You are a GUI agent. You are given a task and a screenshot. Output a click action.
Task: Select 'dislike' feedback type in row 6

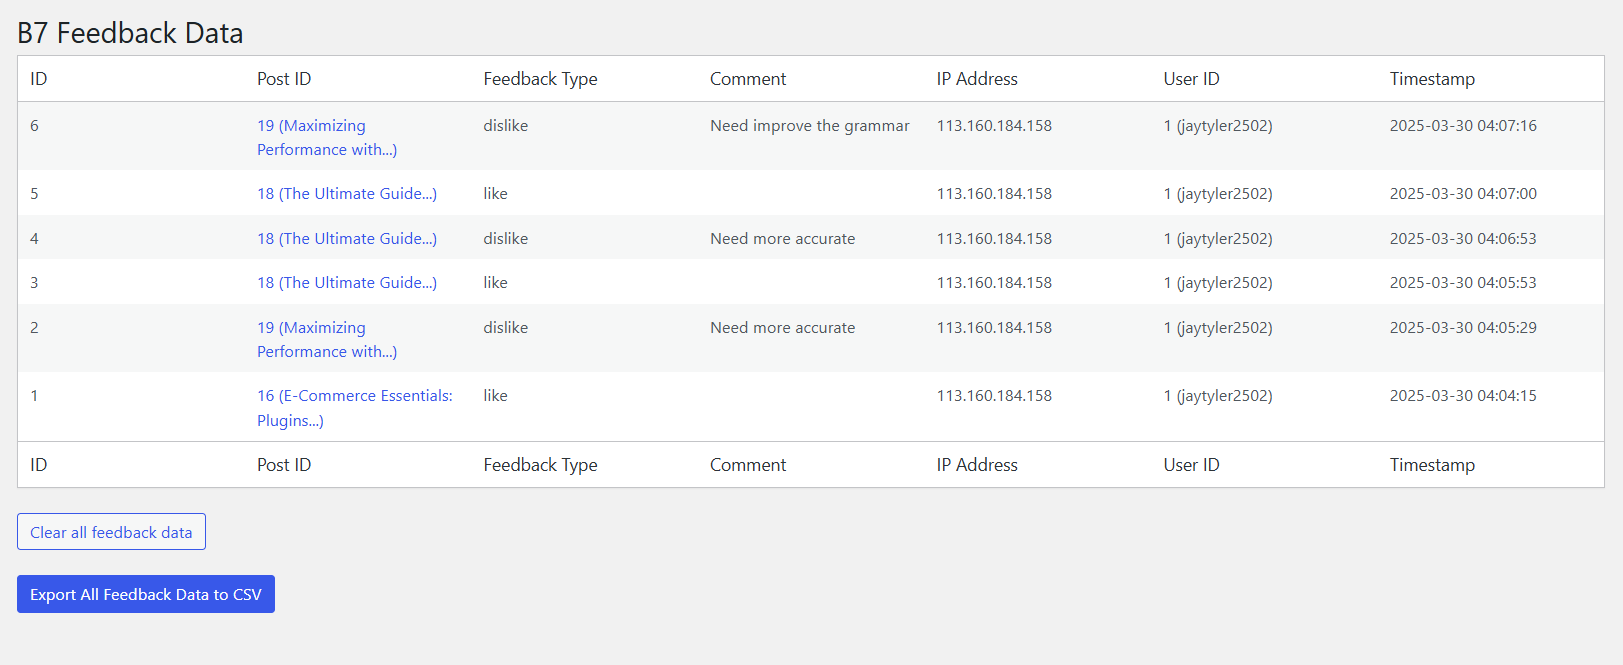[x=506, y=126]
